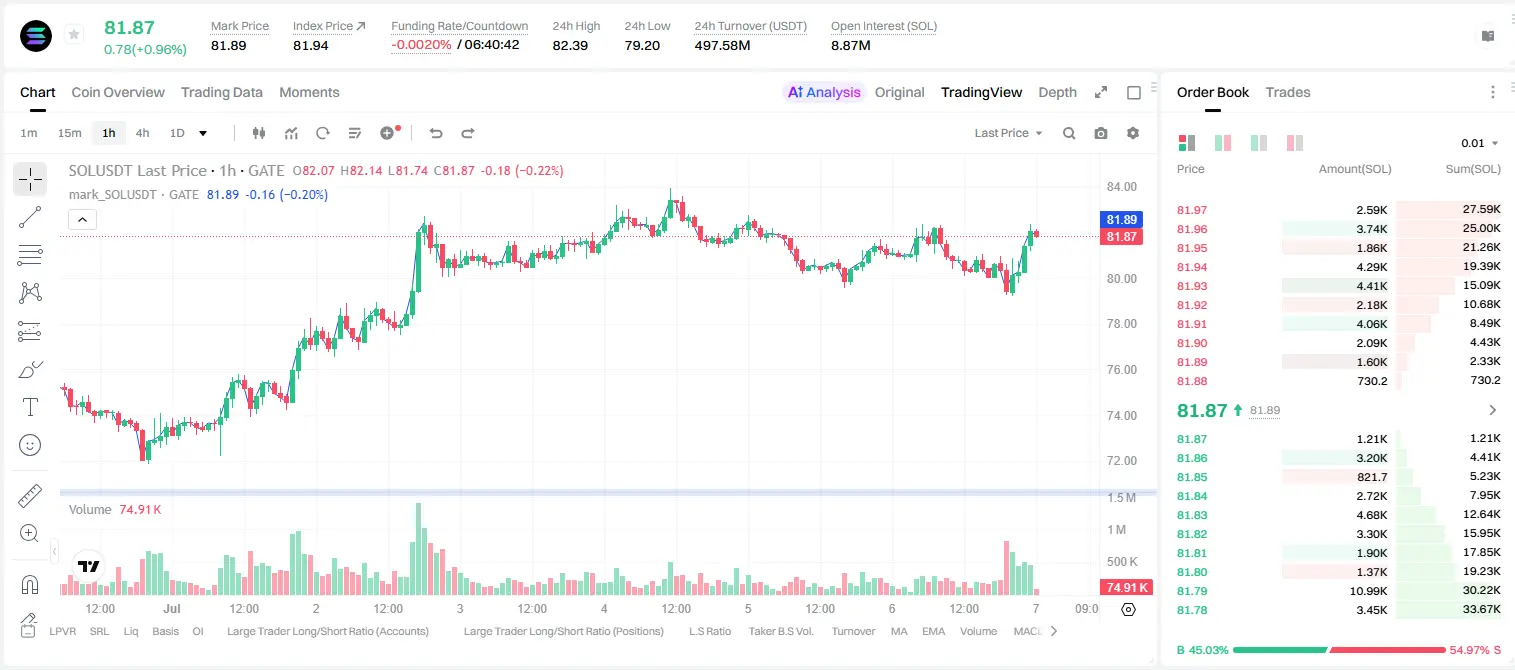Open the emoji sticker tool
Viewport: 1515px width, 670px height.
point(30,445)
